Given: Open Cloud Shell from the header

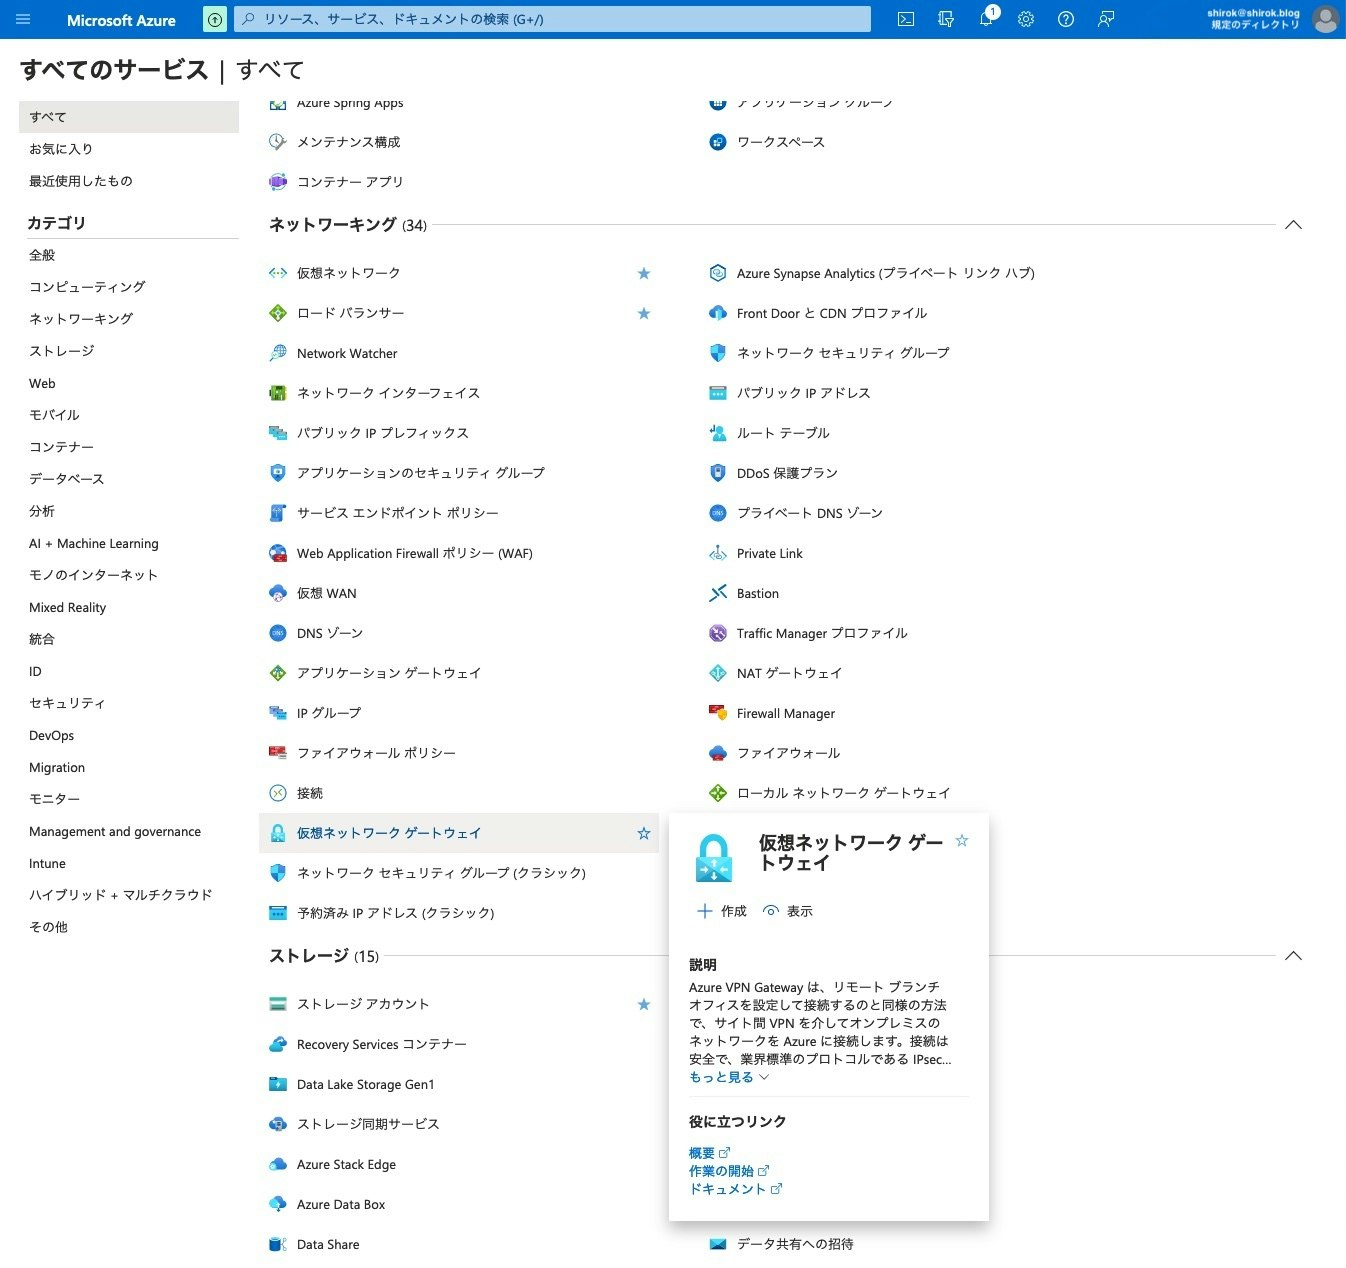Looking at the screenshot, I should tap(906, 19).
